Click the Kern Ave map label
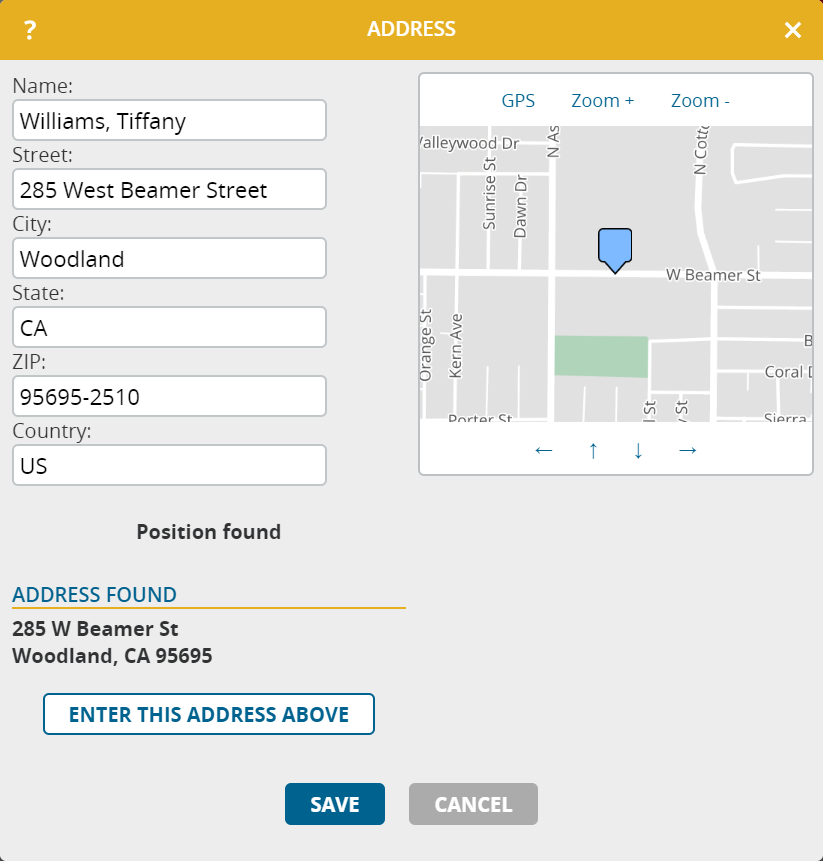The width and height of the screenshot is (823, 861). tap(456, 346)
